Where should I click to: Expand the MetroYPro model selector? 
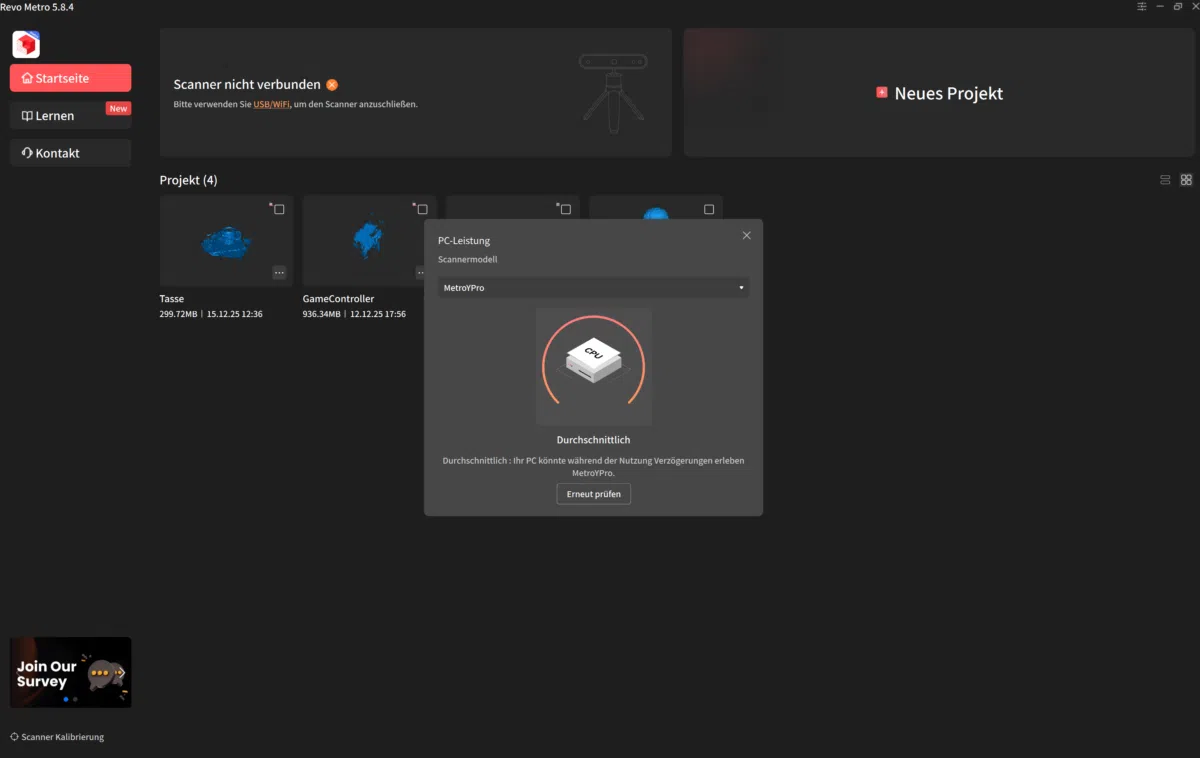(x=593, y=287)
